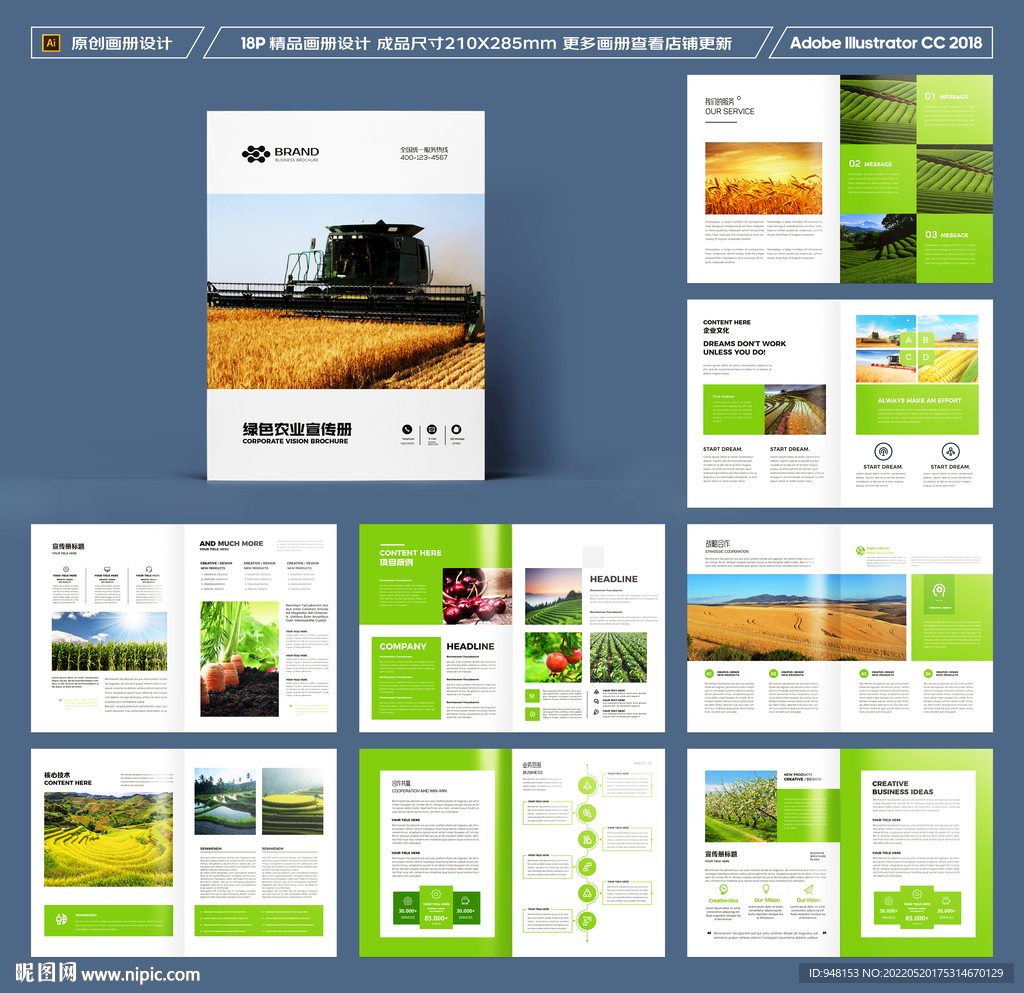Screen dimensions: 1024x993
Task: Click DREAMS DON'T WORK UNLESS YOU DO! heading
Action: click(744, 348)
